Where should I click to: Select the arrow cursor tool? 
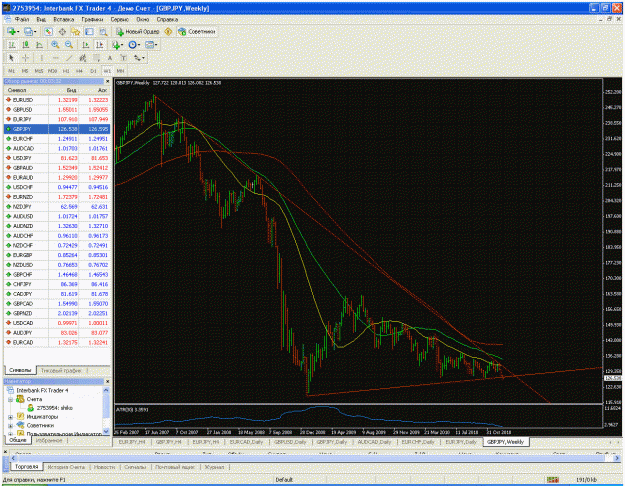point(11,58)
